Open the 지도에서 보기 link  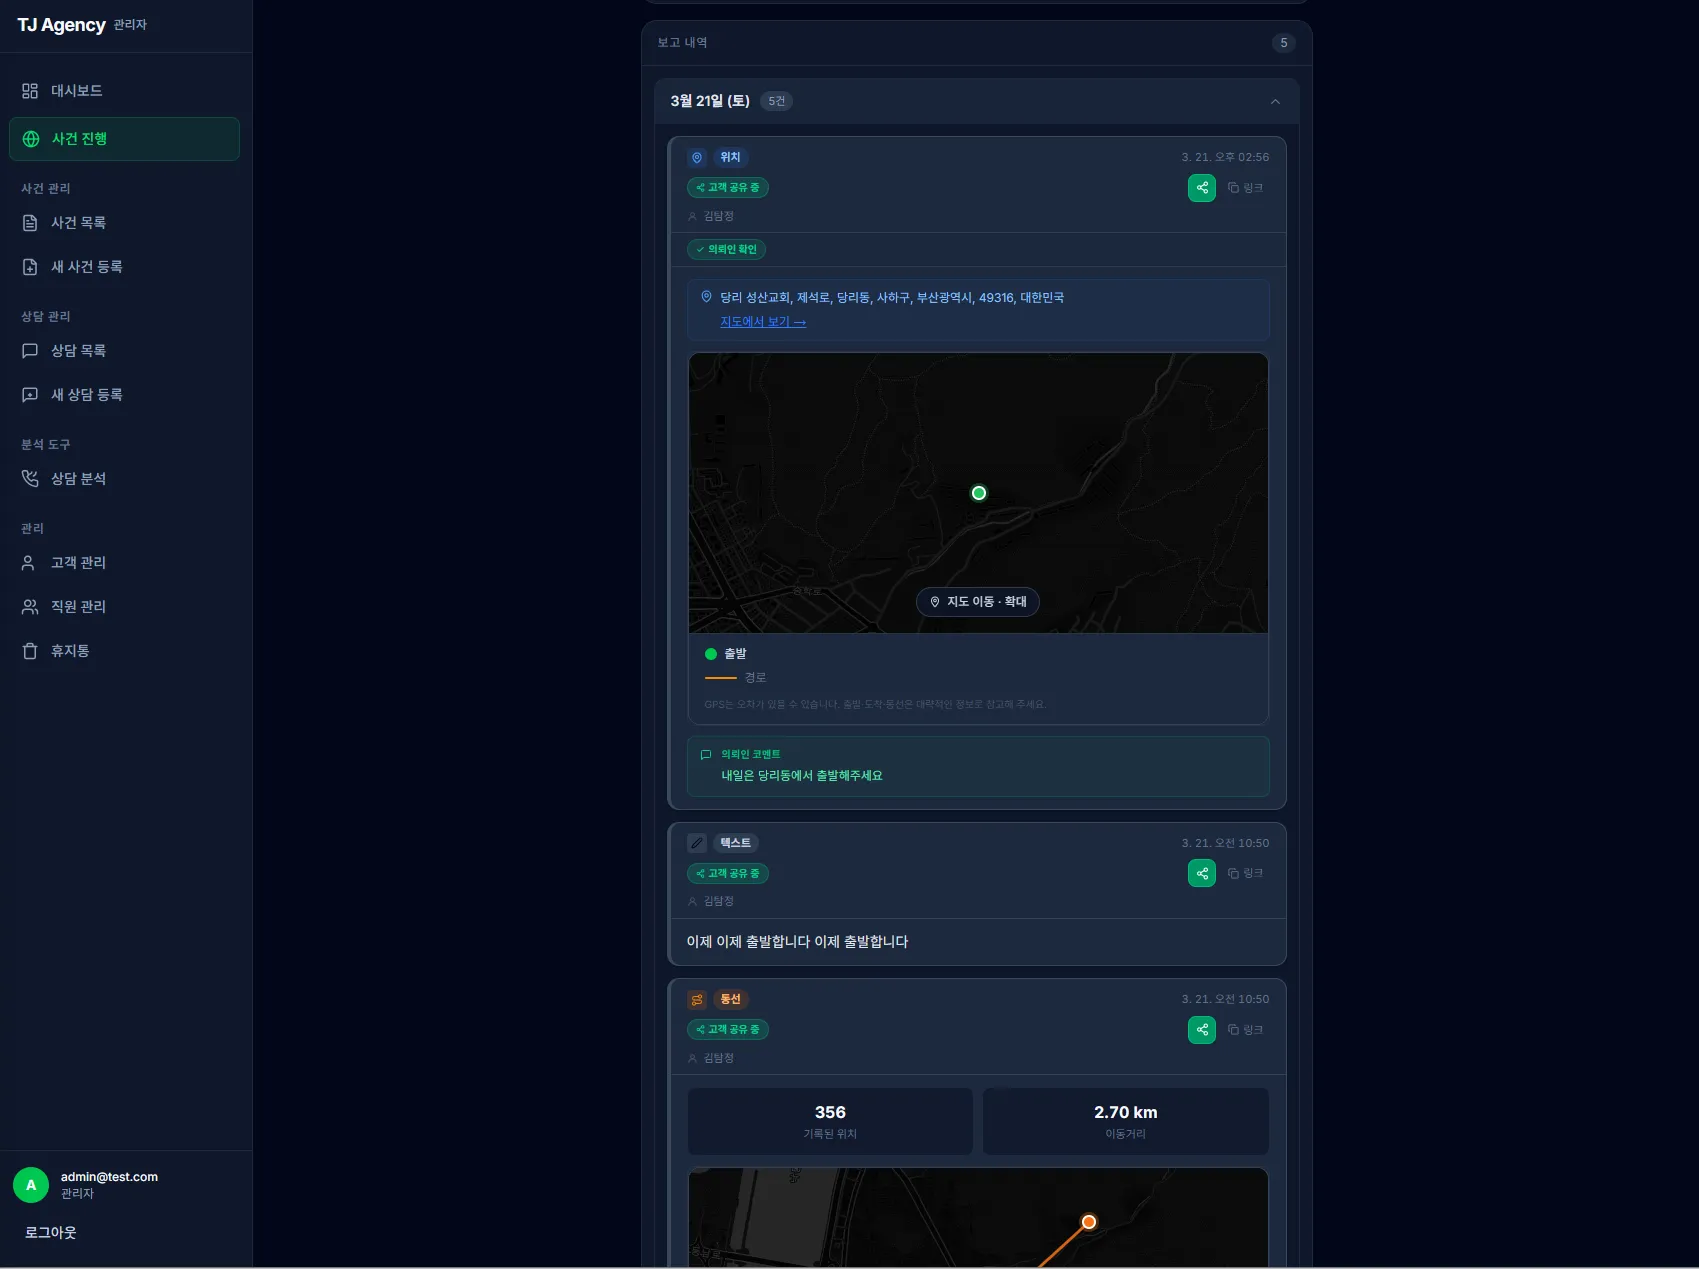[x=763, y=322]
